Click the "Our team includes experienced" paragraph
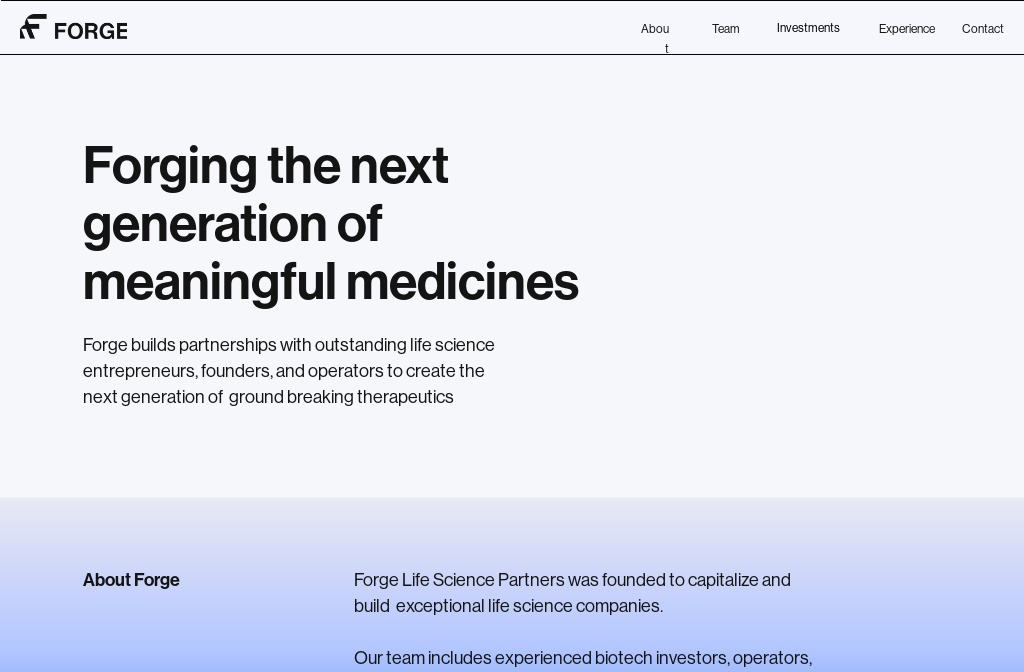The width and height of the screenshot is (1024, 672). [x=582, y=658]
